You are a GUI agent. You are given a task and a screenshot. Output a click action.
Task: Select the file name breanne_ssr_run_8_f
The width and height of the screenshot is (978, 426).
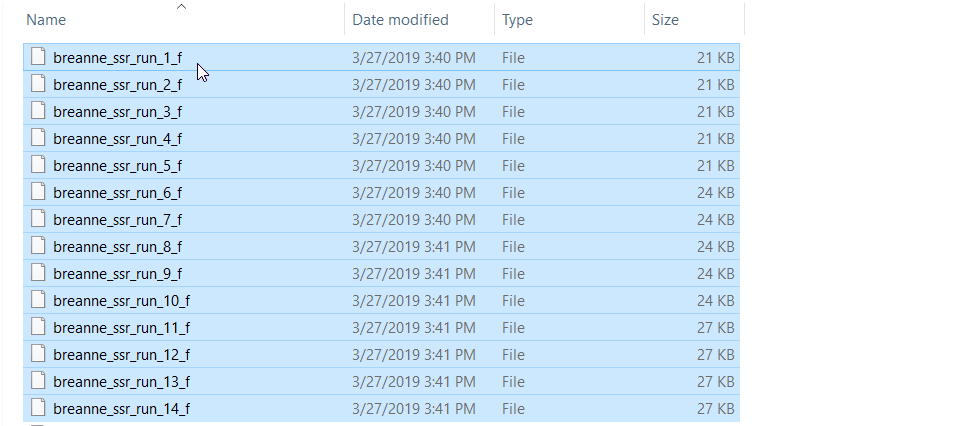click(x=117, y=247)
